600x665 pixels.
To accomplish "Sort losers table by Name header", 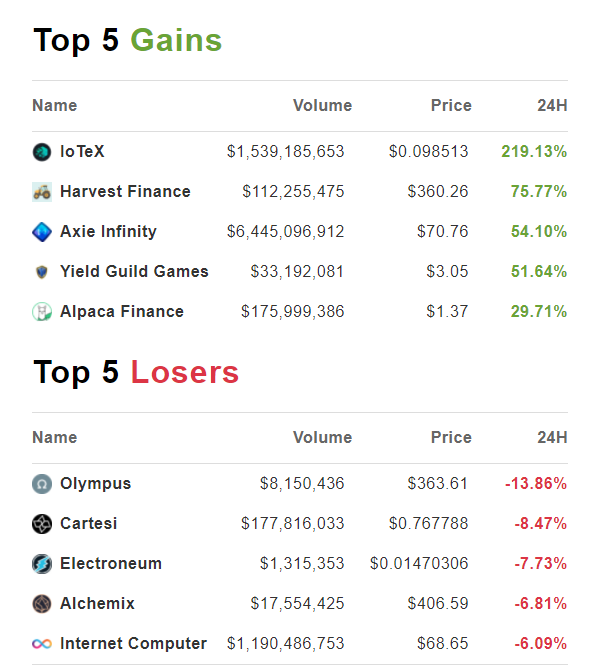I will 54,438.
